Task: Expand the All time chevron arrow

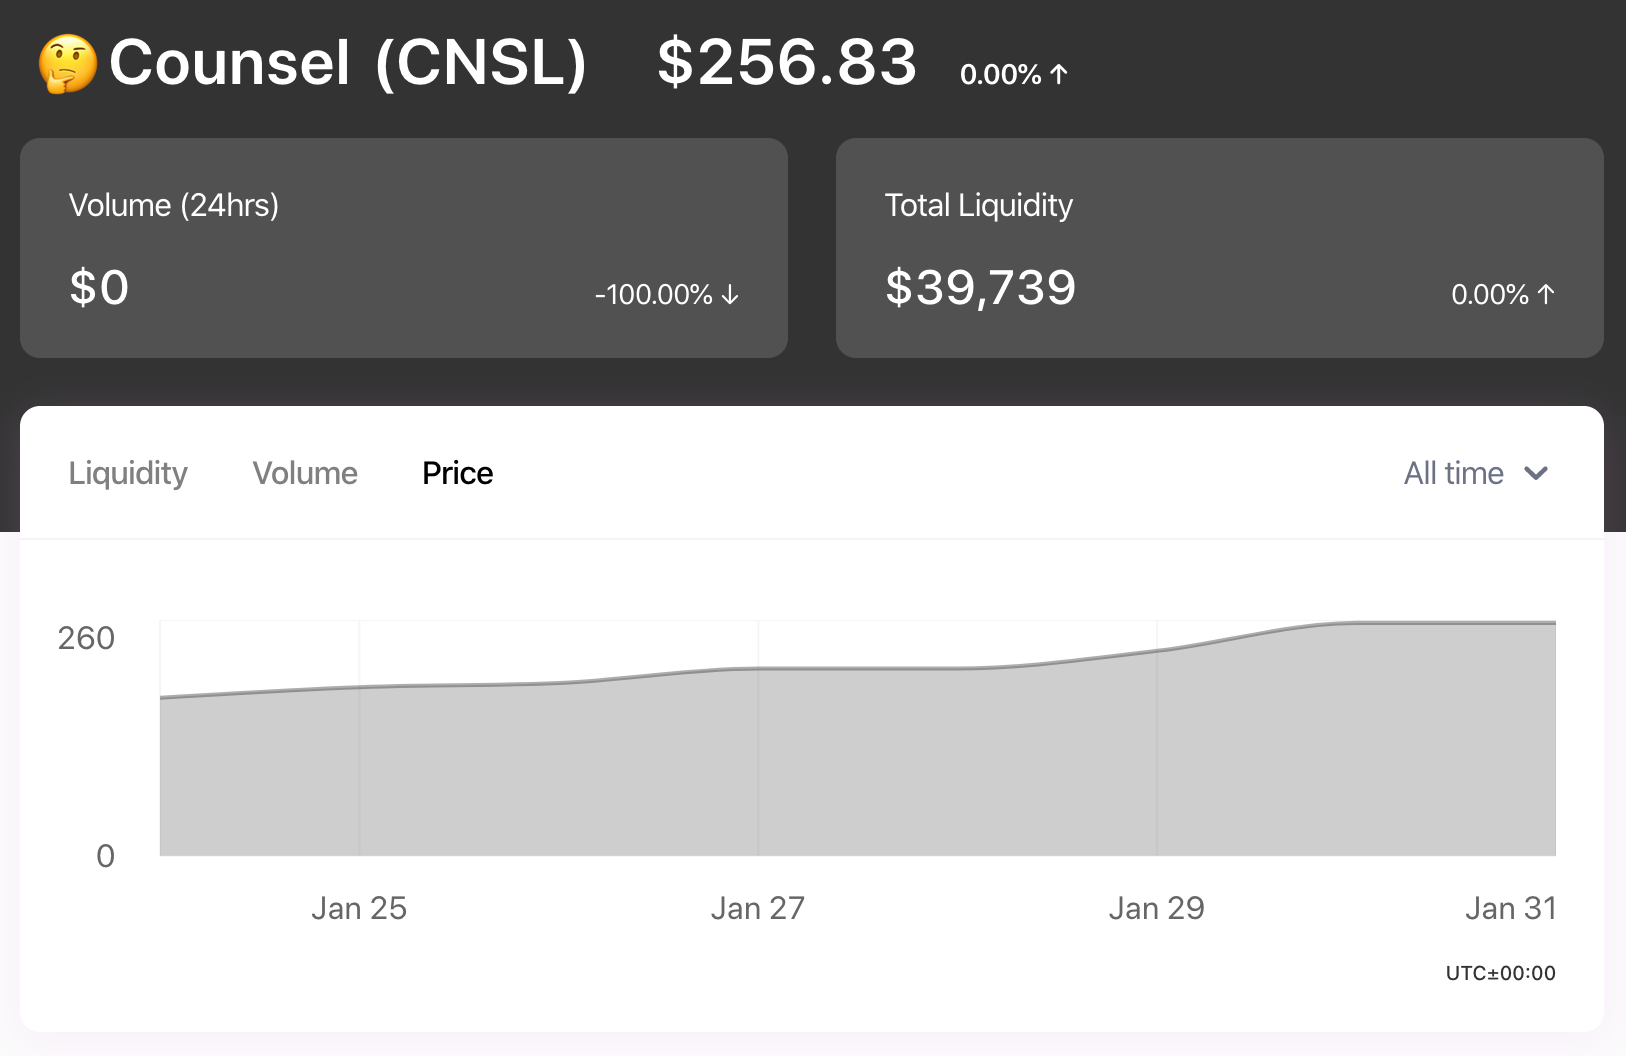Action: 1536,473
